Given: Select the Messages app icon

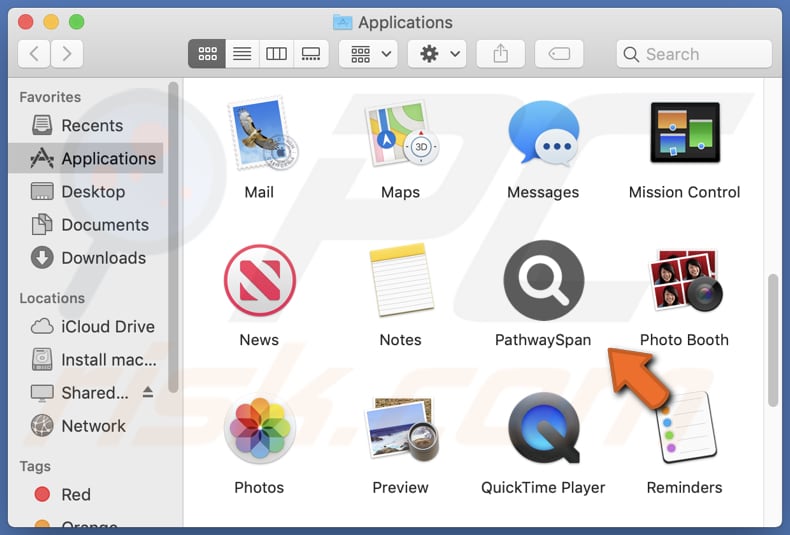Looking at the screenshot, I should point(544,133).
